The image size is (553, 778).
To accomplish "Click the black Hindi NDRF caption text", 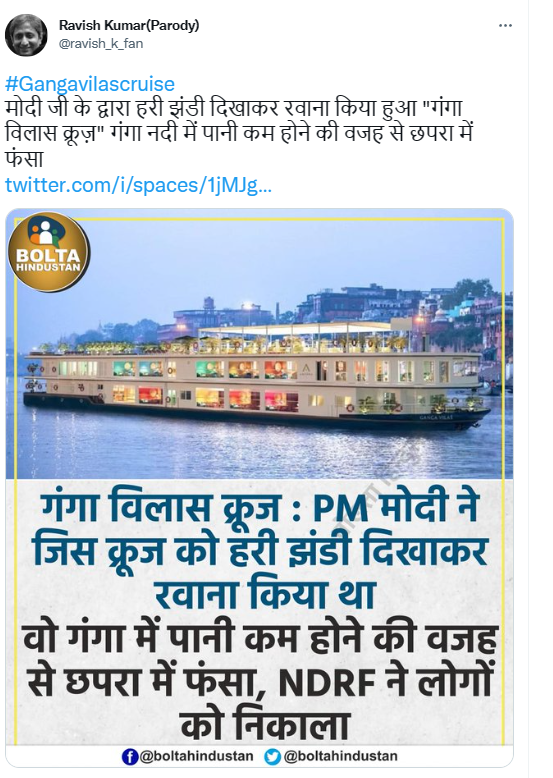I will [261, 682].
